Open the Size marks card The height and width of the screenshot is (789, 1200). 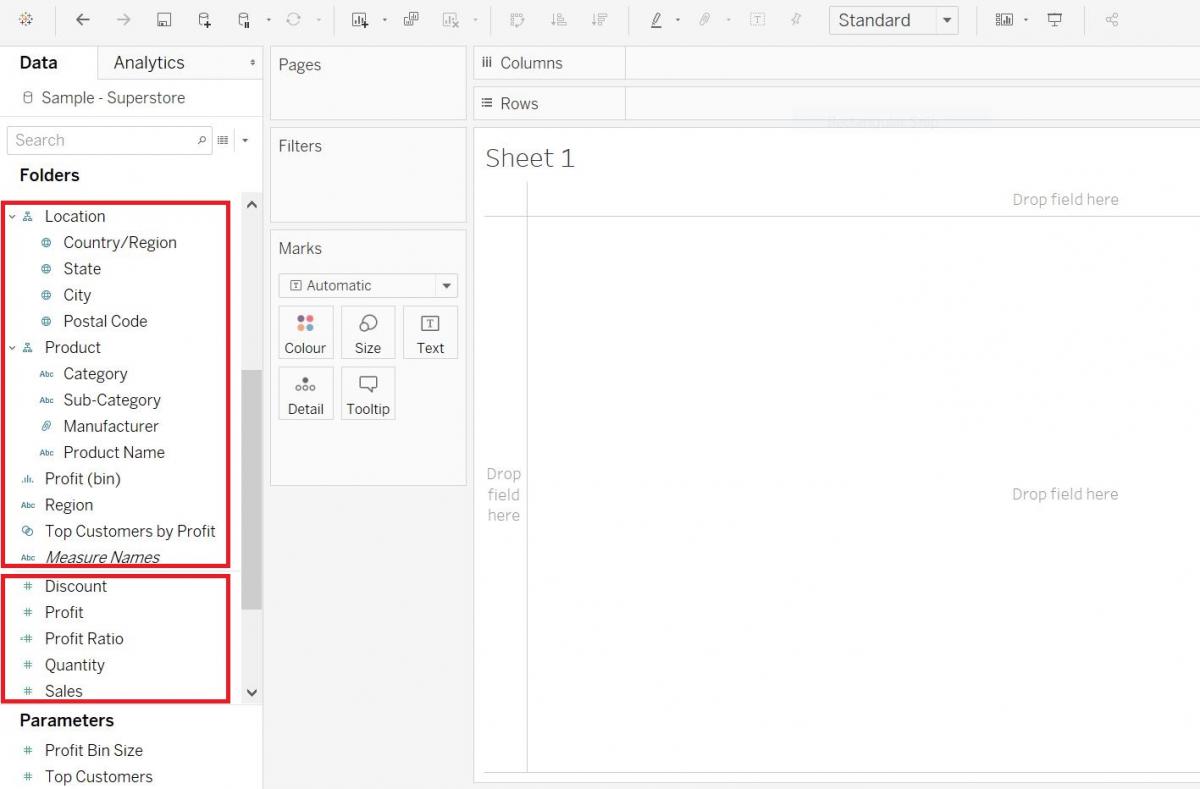coord(368,333)
